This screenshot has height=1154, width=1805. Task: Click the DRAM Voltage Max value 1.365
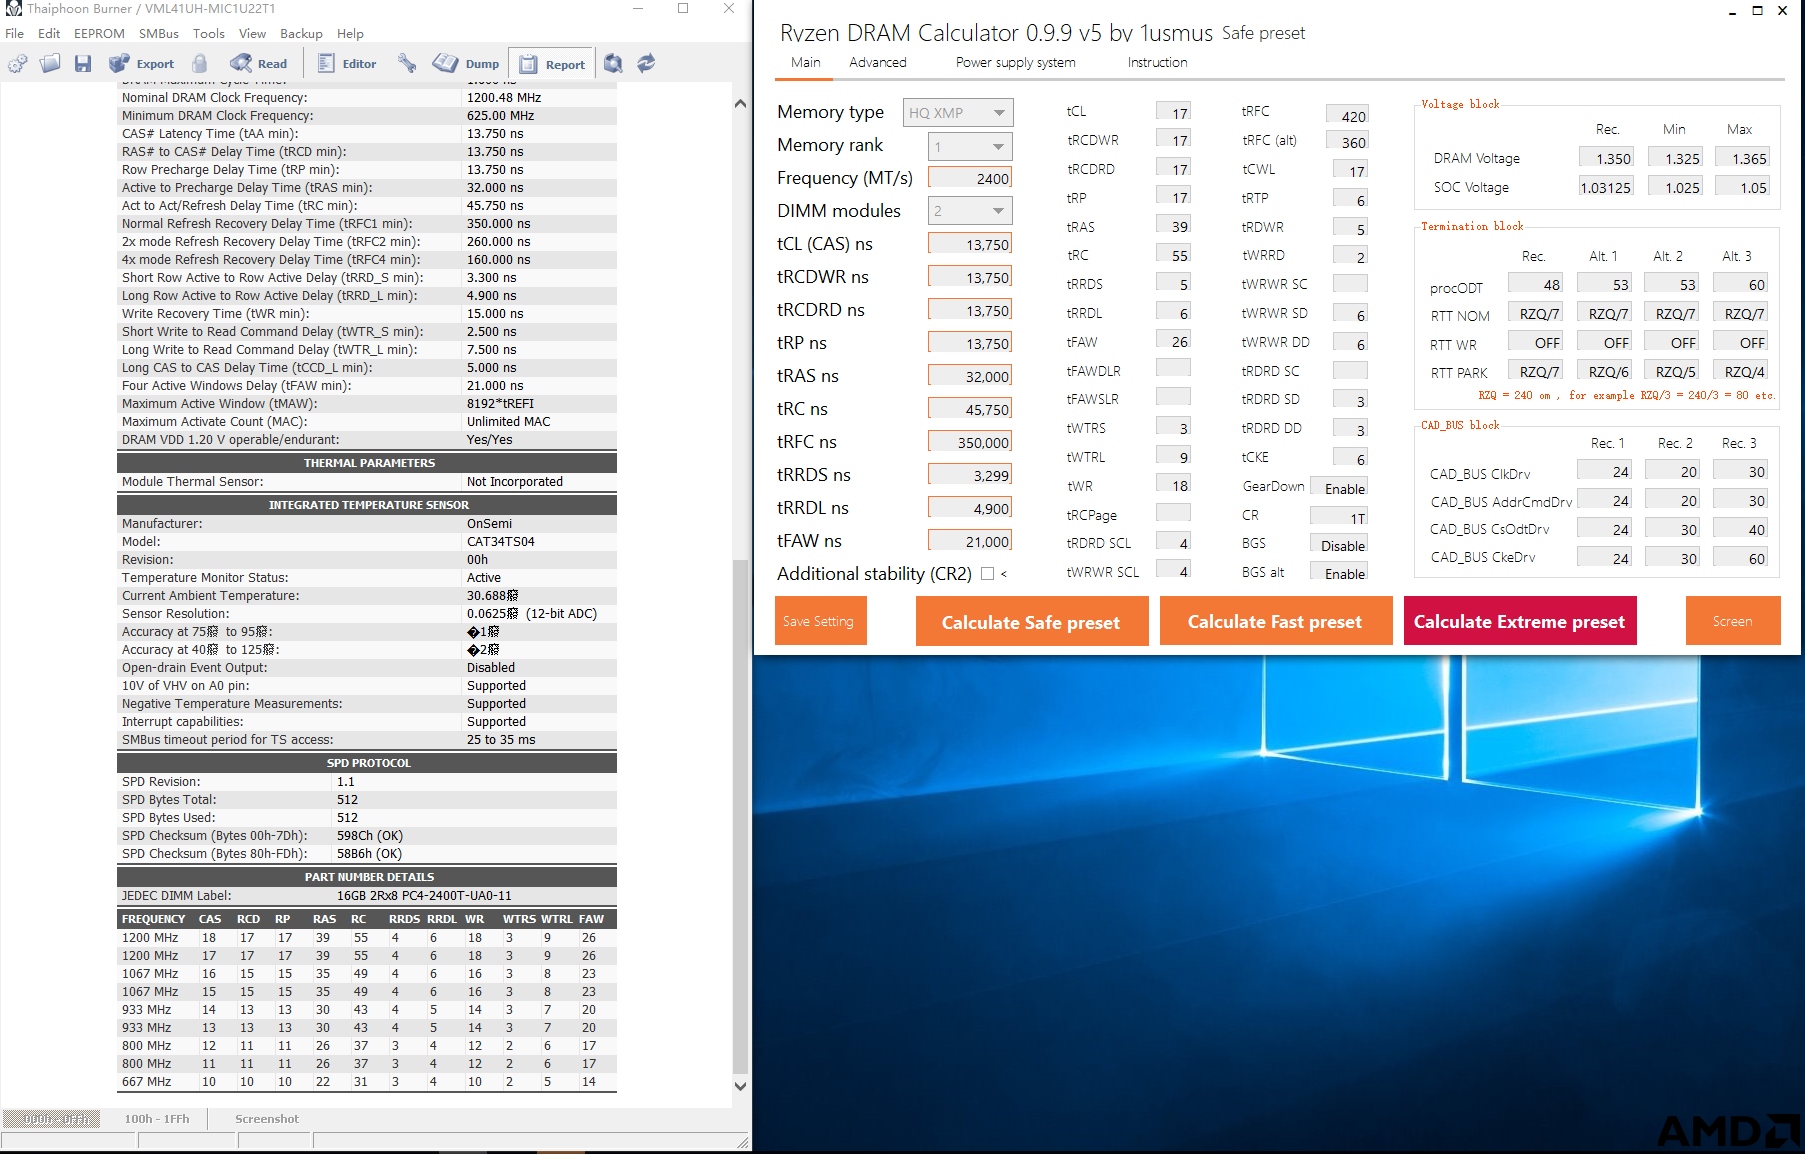1741,158
